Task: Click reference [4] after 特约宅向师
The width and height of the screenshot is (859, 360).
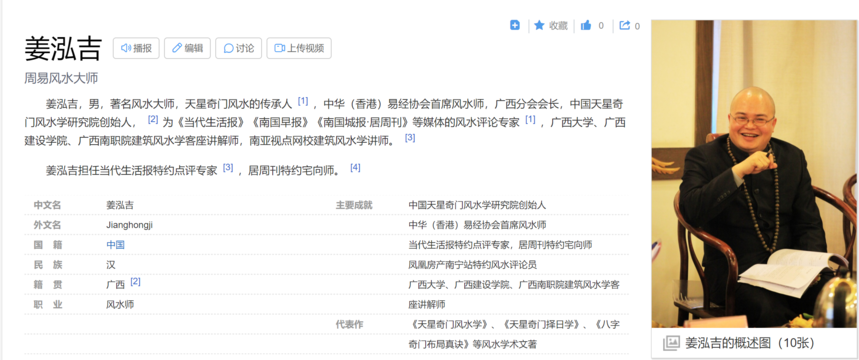Action: click(x=355, y=167)
